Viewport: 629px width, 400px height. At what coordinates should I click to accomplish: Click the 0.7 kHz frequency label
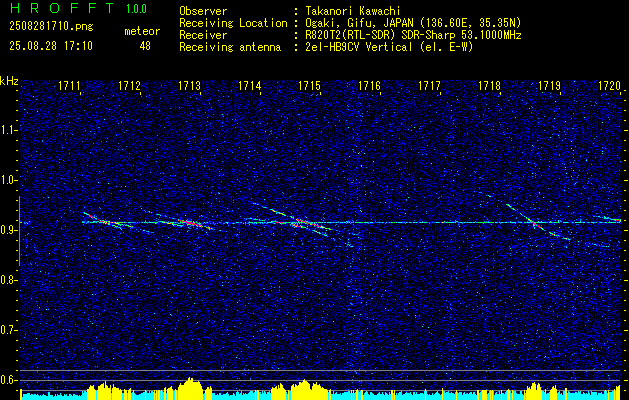[7, 330]
